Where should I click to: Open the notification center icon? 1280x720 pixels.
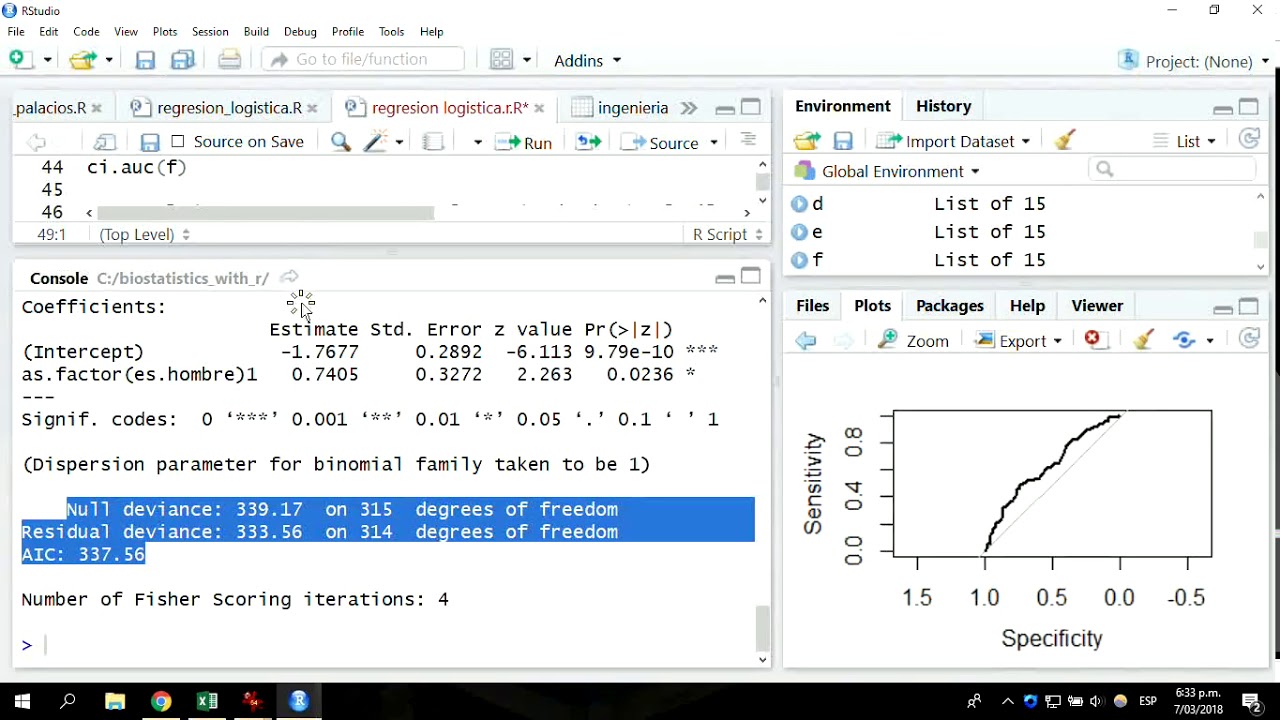tap(1251, 701)
